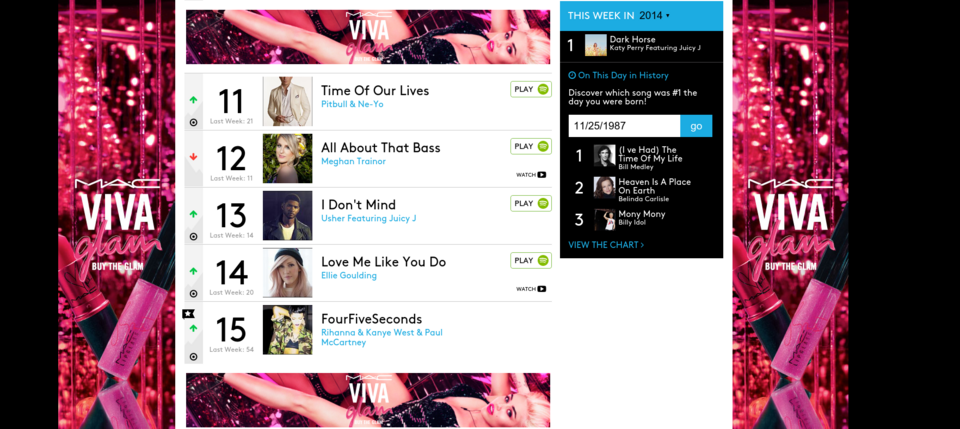The image size is (960, 429).
Task: Expand chart details for rank 13 song
Action: pos(193,236)
